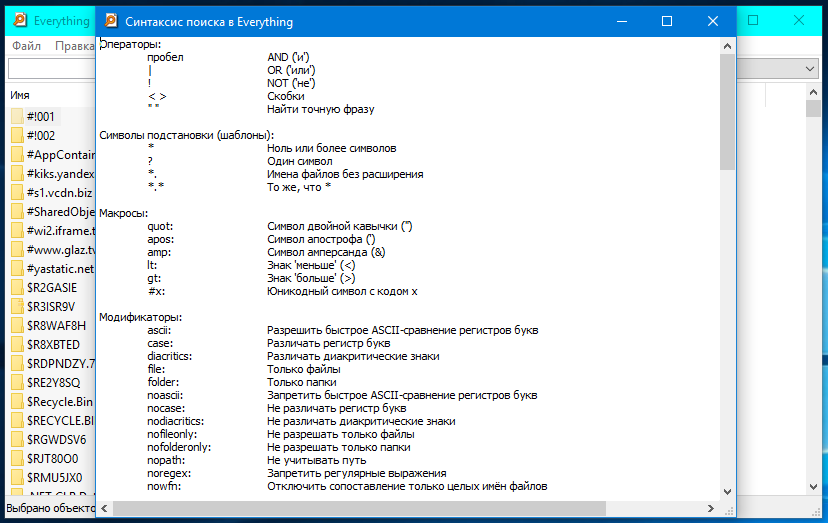Close the background Everything window
828x523 pixels.
[799, 21]
